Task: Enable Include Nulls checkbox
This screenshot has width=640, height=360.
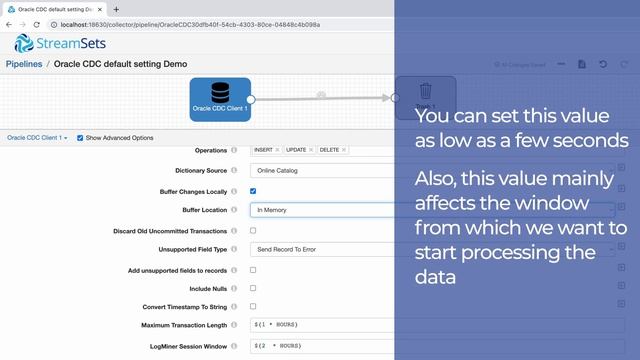Action: point(253,288)
